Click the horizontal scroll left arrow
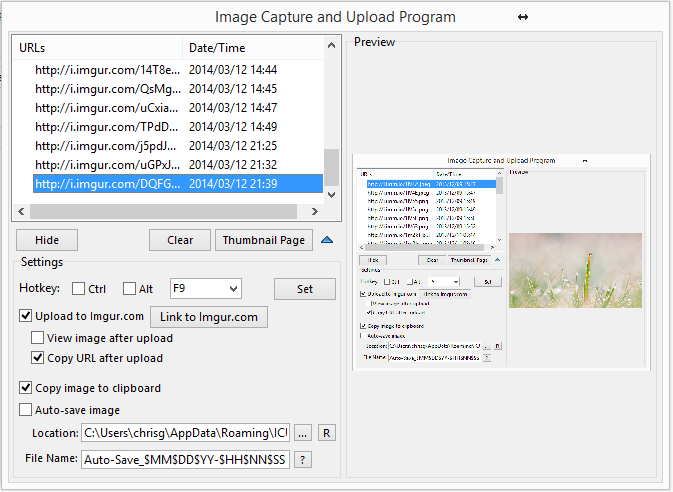The image size is (673, 492). coord(21,211)
